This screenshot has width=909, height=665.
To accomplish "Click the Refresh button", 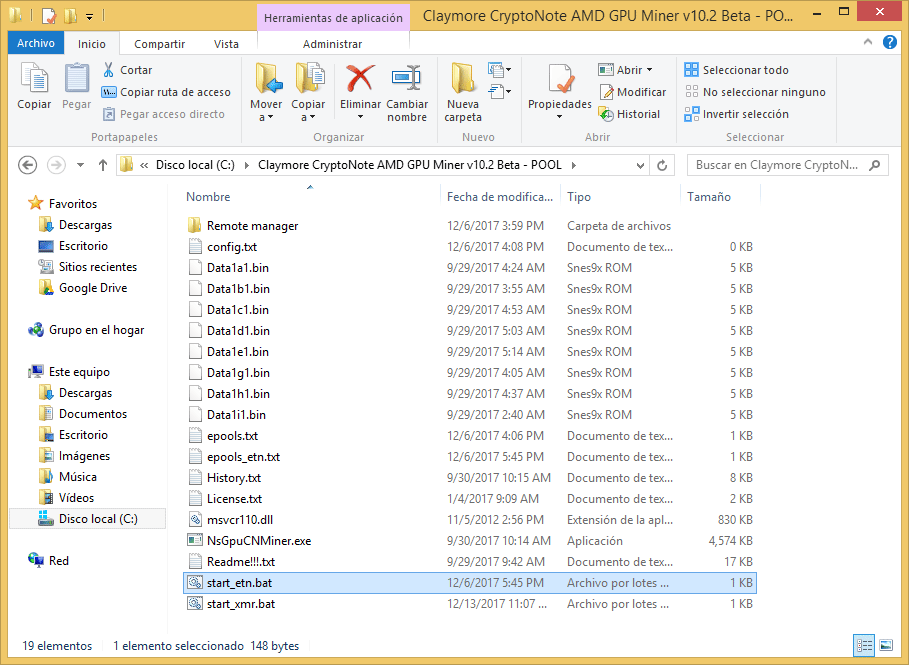I will pyautogui.click(x=662, y=165).
